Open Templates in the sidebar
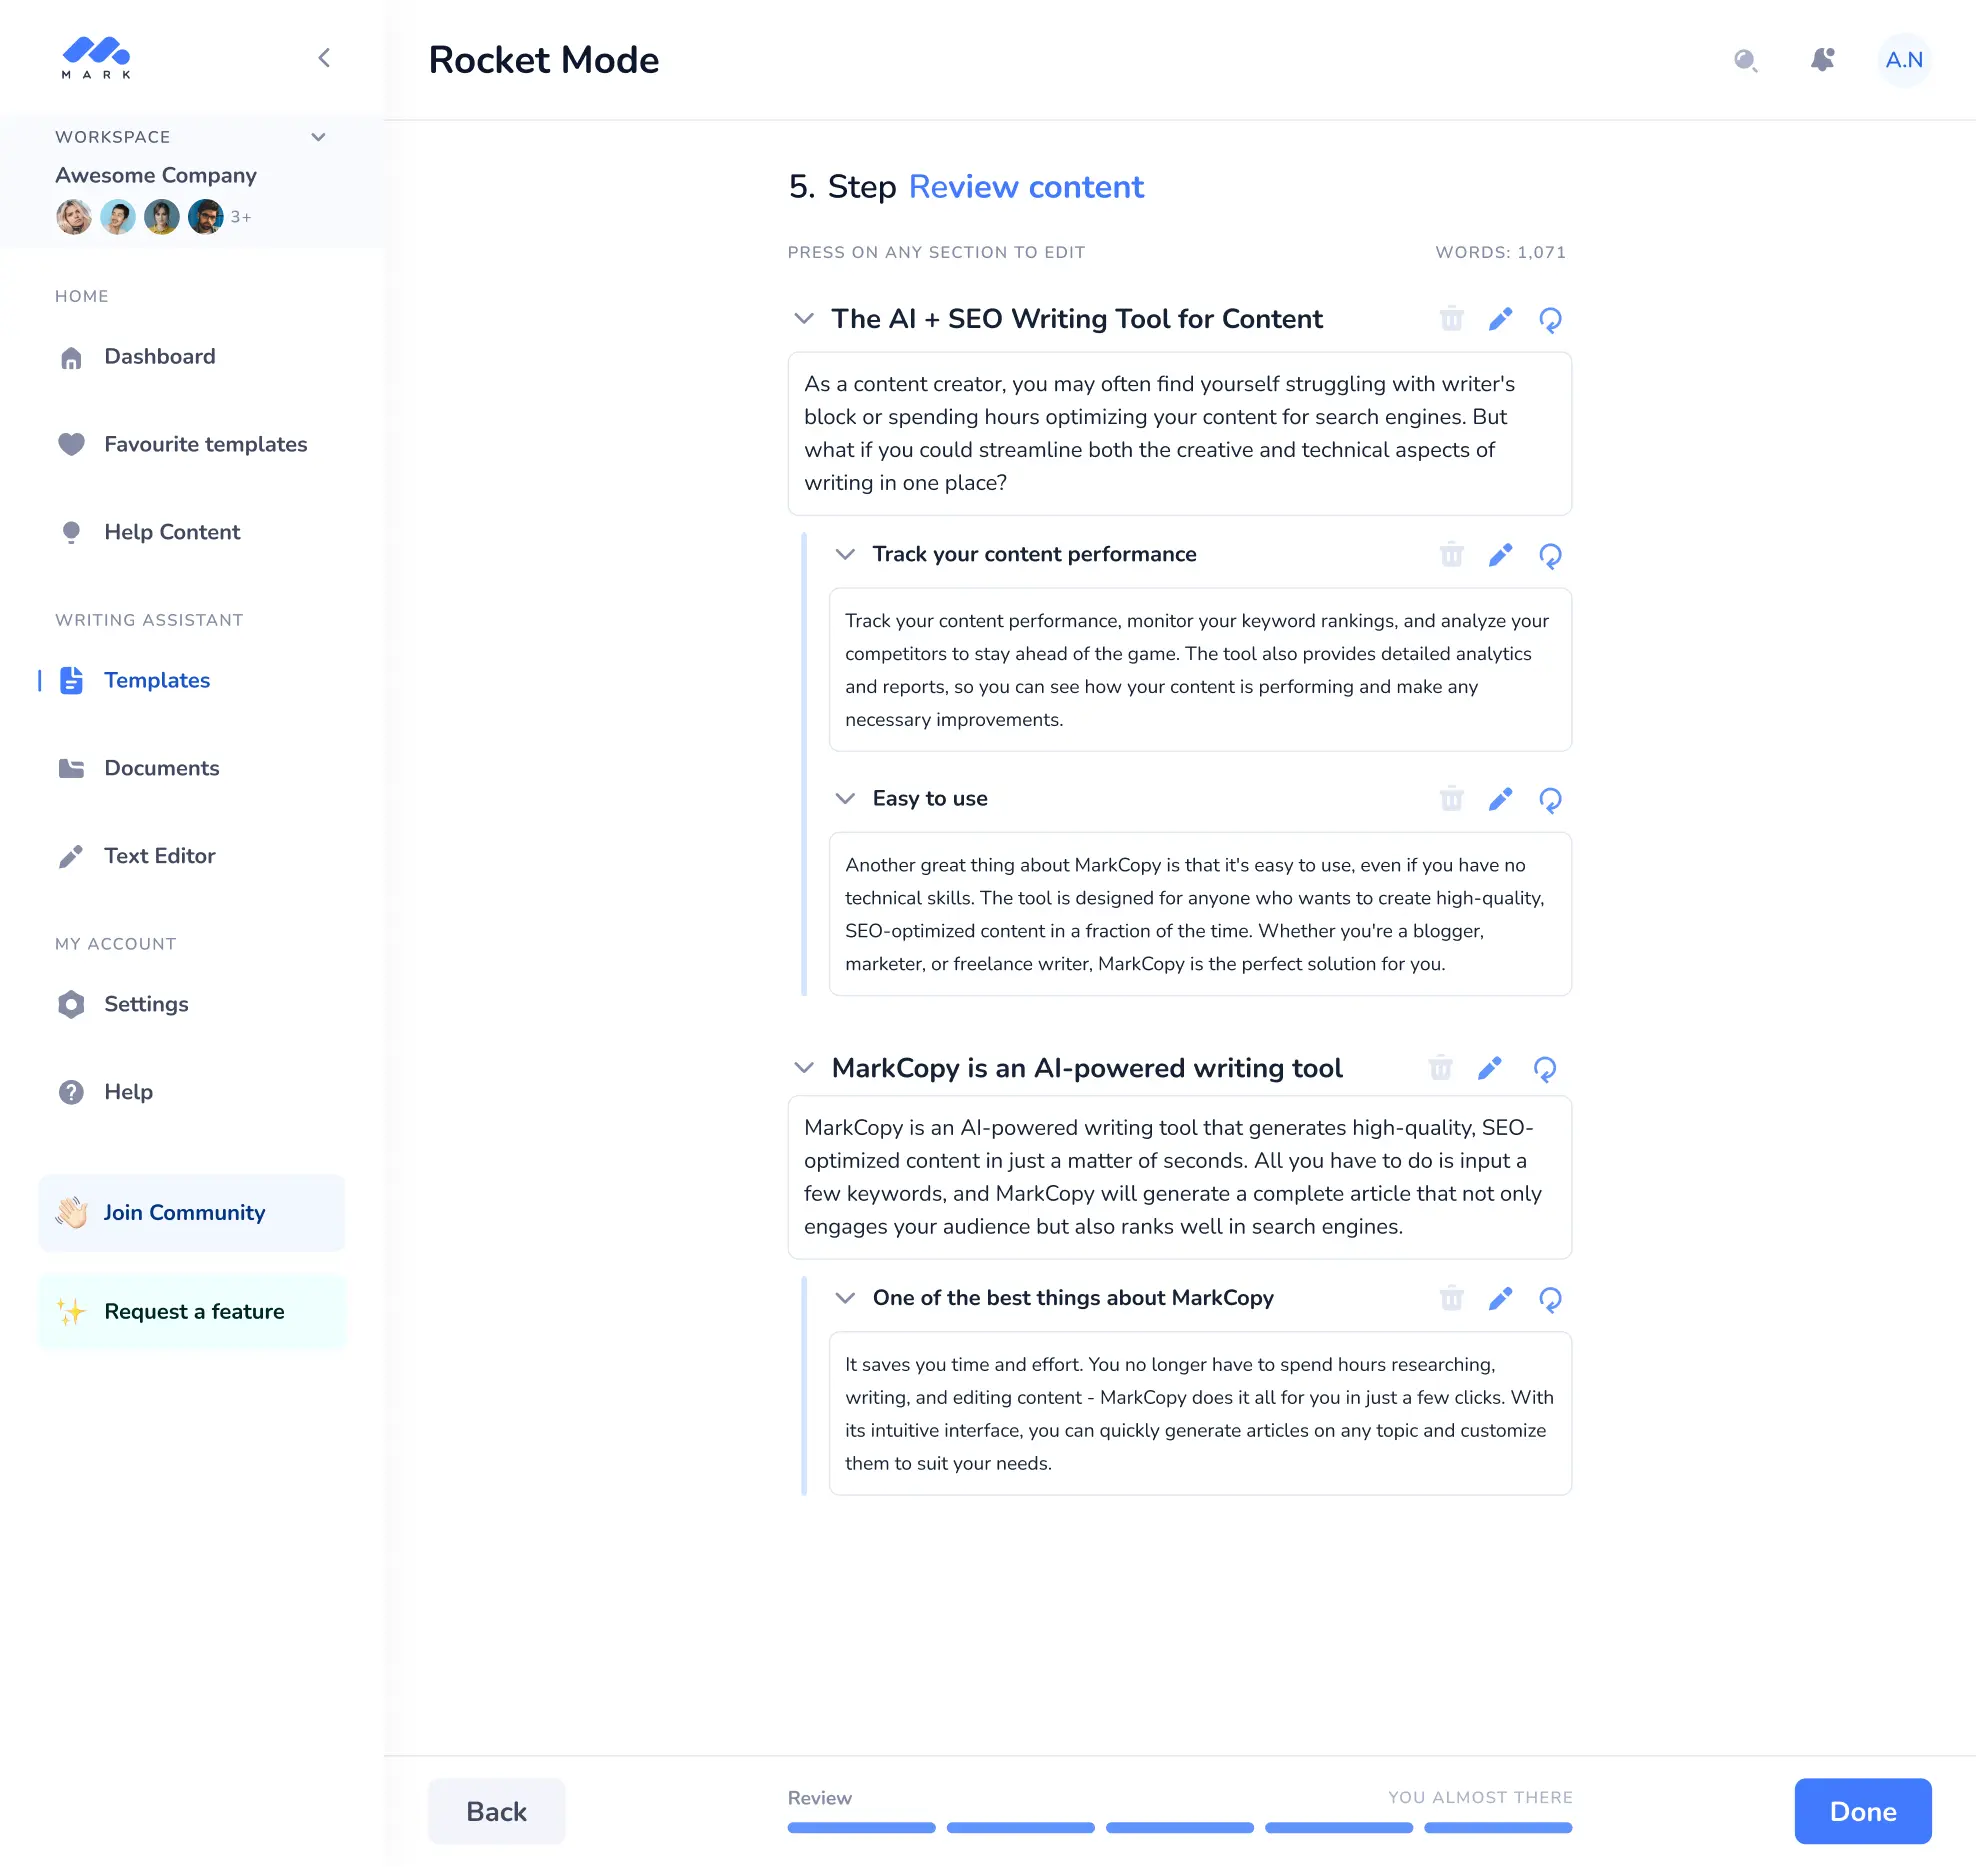1976x1867 pixels. tap(157, 680)
